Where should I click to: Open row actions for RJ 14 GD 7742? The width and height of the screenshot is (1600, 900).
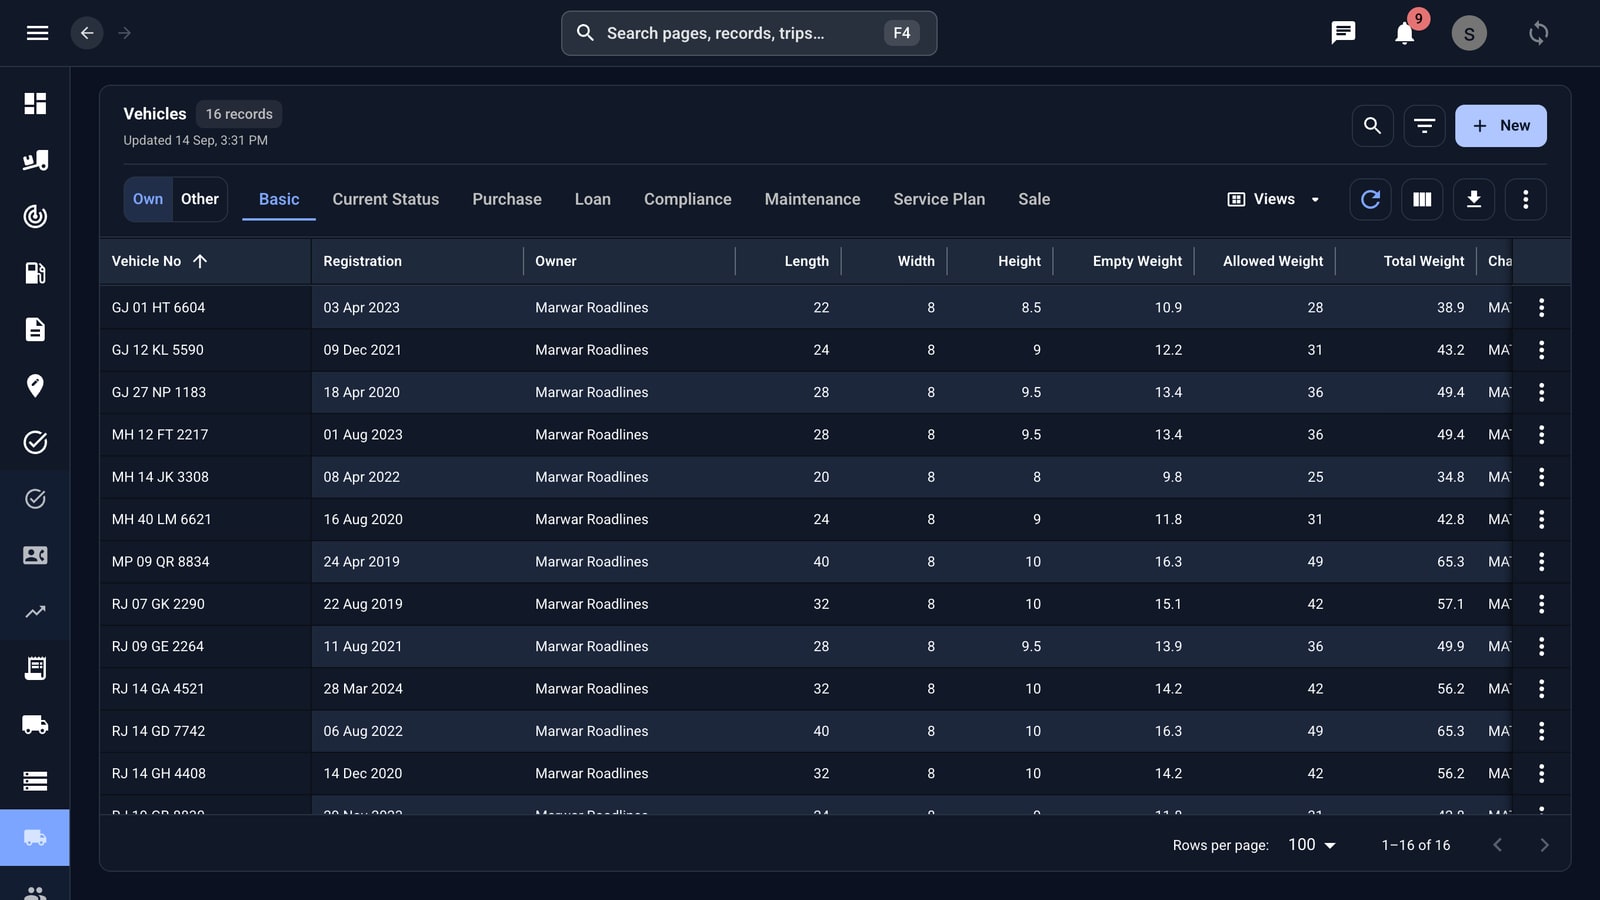point(1541,731)
